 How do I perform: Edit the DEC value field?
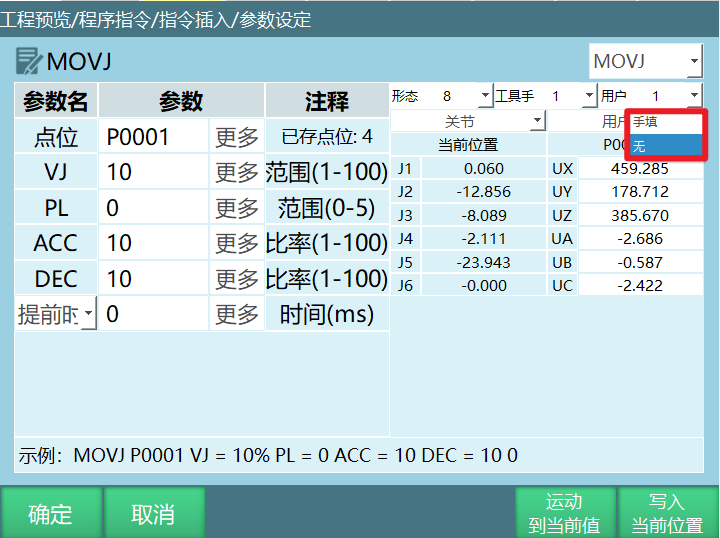[154, 279]
